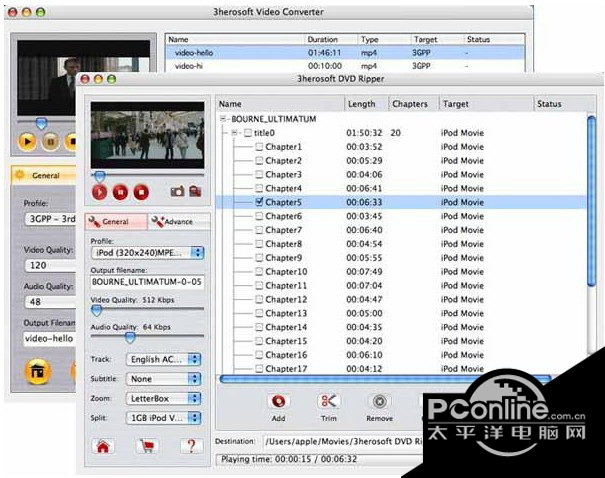Click the DVD Ripper video preview thumbnail
Screen dimensions: 605x478
pos(147,135)
